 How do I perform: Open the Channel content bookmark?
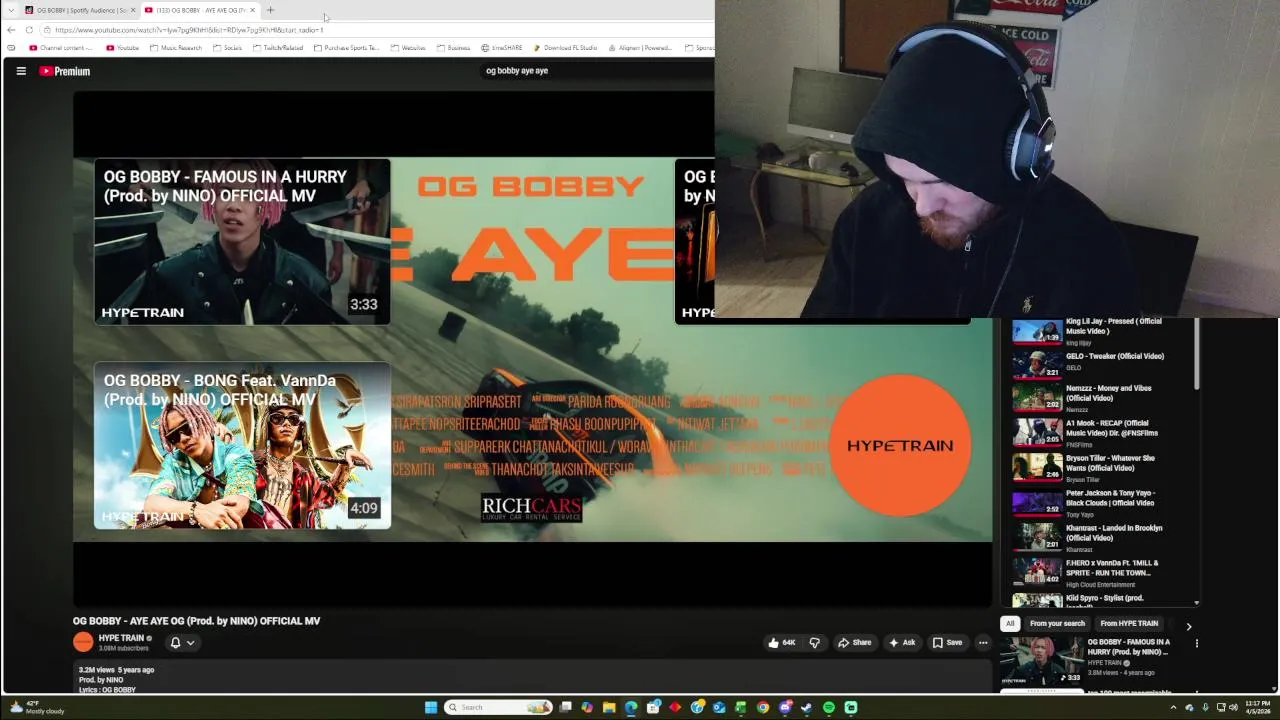61,48
